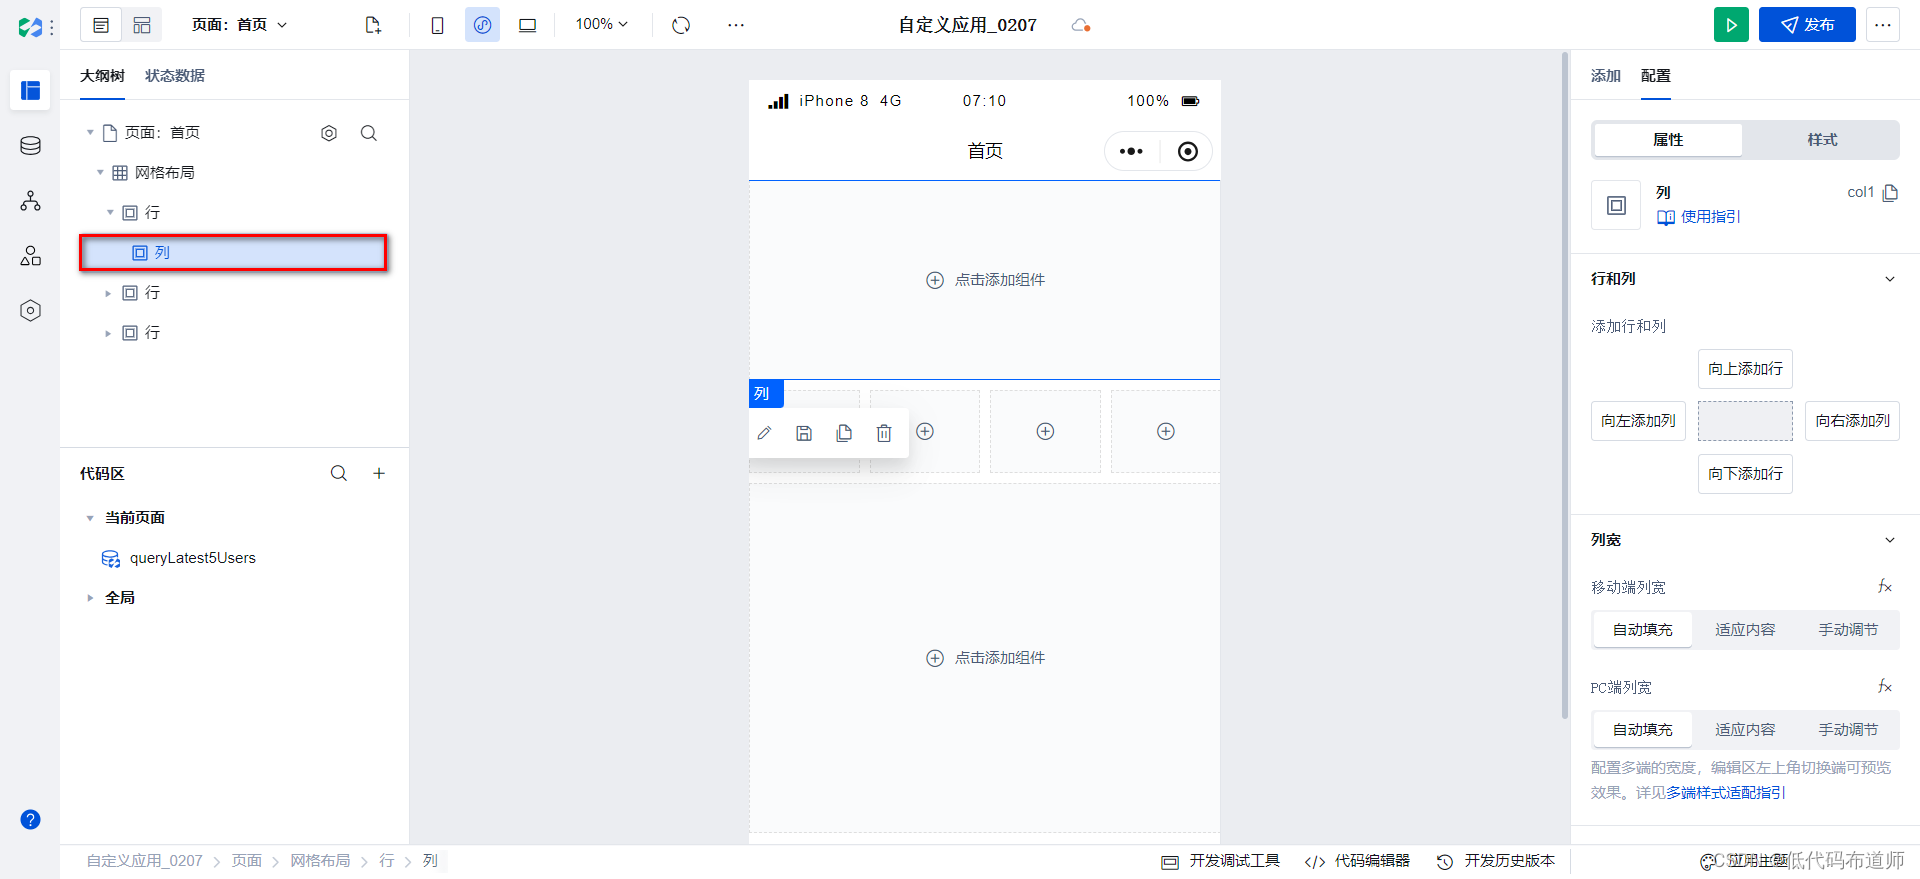Click the 向下添加行 button
1920x879 pixels.
(x=1745, y=474)
